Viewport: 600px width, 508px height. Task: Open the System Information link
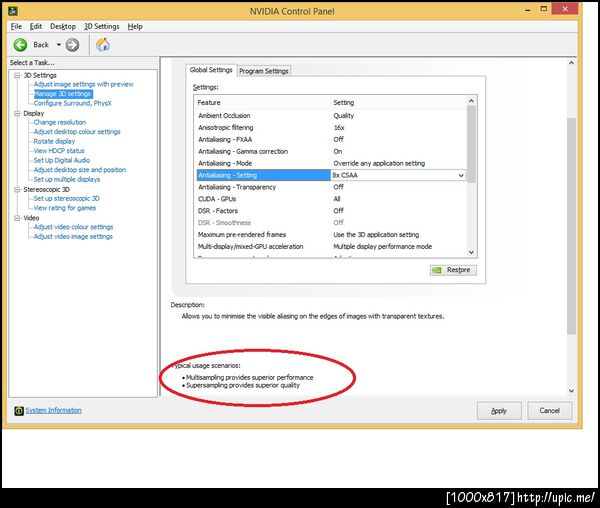coord(53,410)
